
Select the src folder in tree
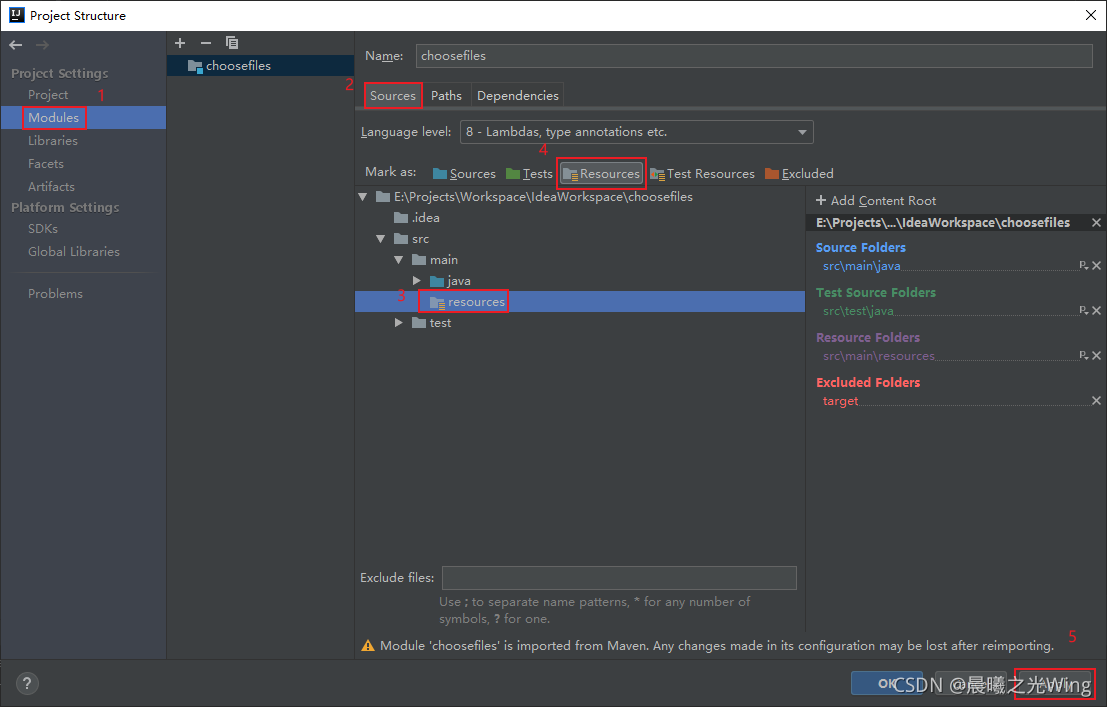[412, 239]
